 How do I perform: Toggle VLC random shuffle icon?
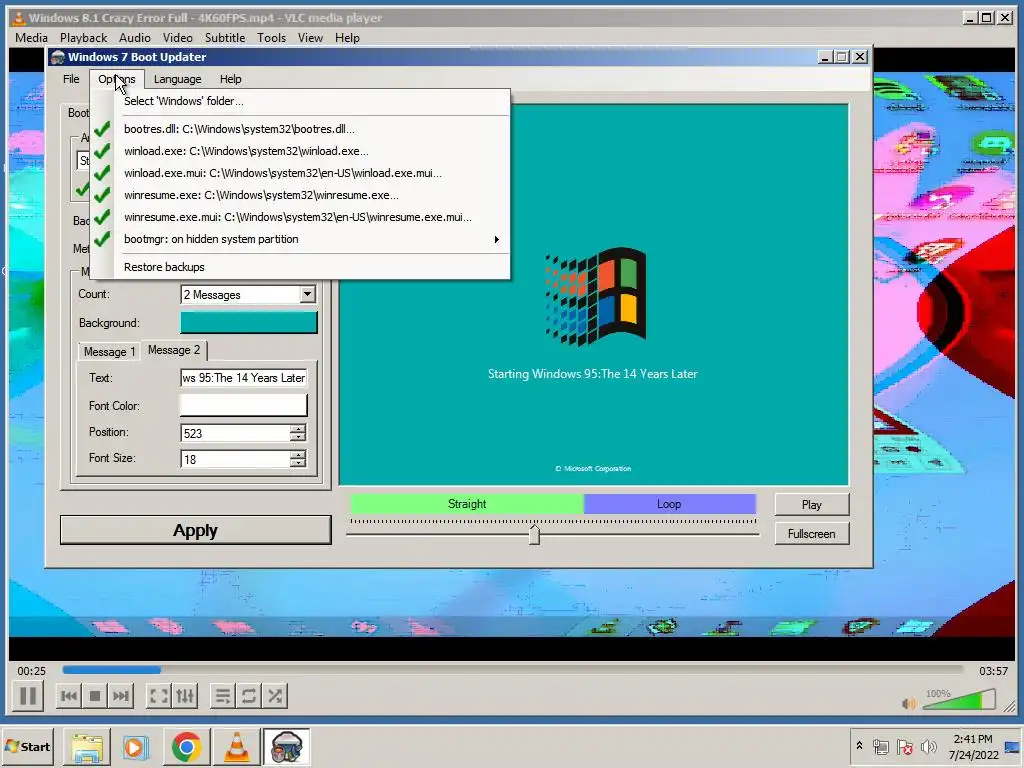275,696
